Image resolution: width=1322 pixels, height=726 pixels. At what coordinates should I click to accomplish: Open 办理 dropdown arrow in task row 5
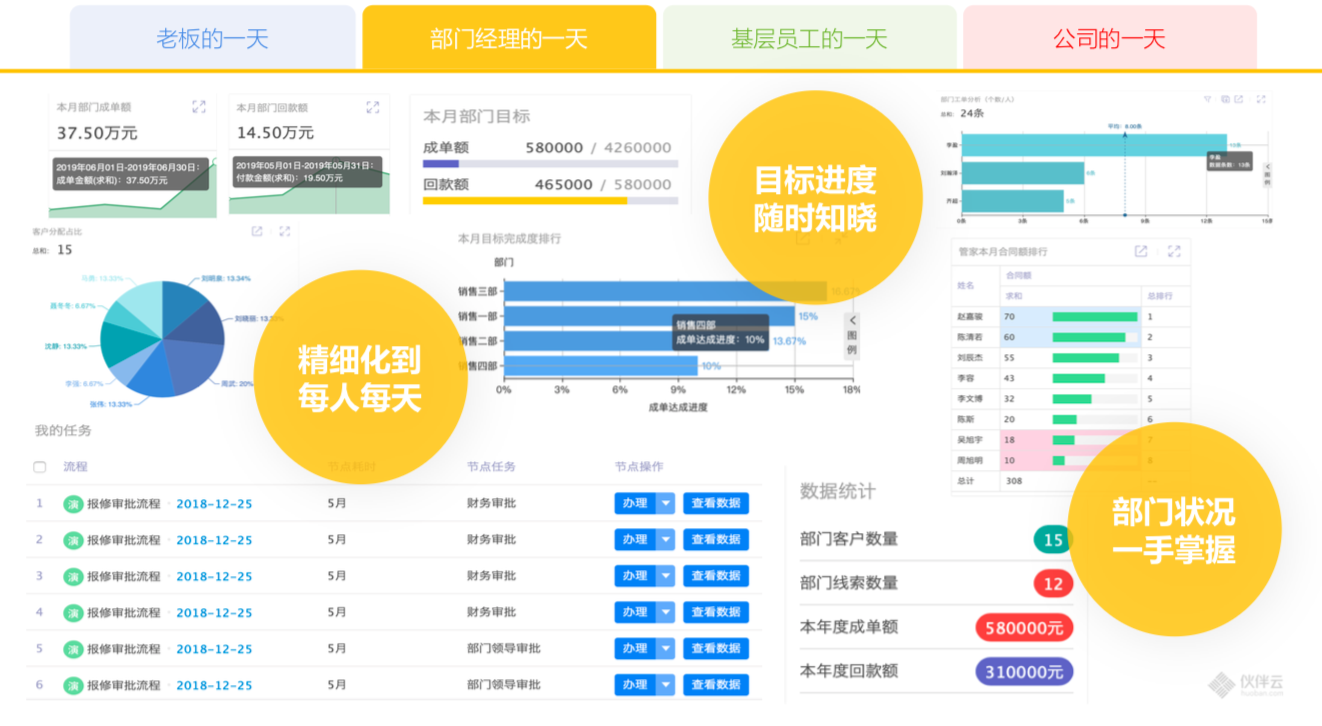point(667,648)
